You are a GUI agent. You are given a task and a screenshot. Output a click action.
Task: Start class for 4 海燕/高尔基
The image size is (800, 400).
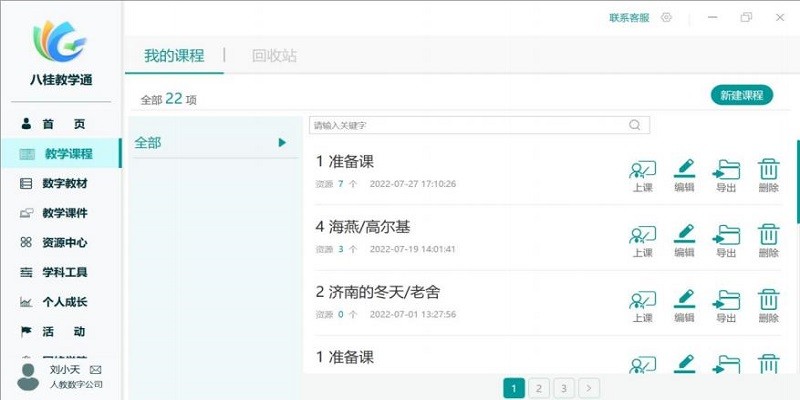click(x=642, y=241)
